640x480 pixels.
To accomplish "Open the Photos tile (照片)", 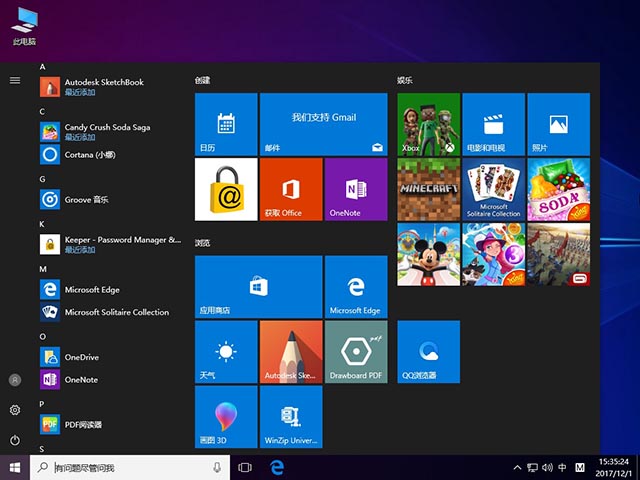I will [558, 124].
